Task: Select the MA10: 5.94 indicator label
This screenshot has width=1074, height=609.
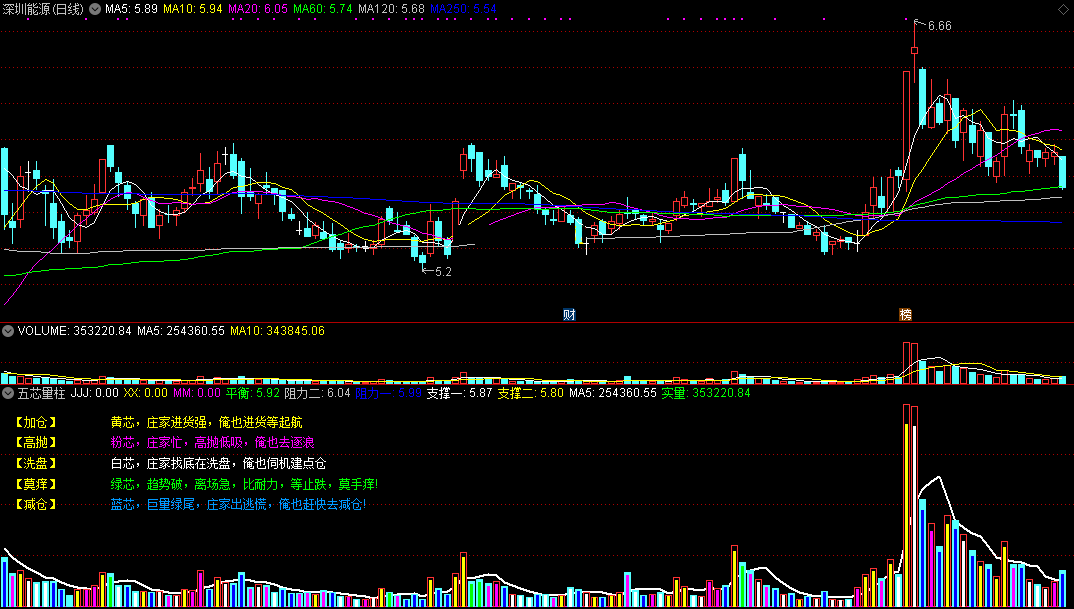Action: [x=192, y=10]
